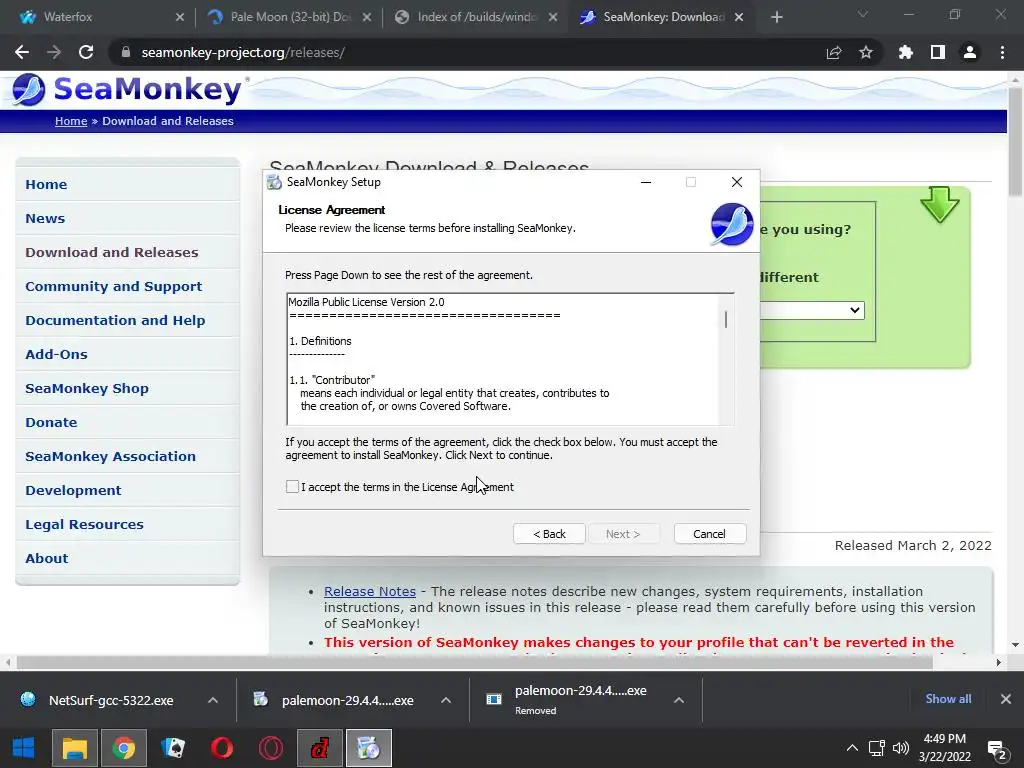Image resolution: width=1024 pixels, height=768 pixels.
Task: Expand options for NetSurf-gcc-5322.exe download
Action: (x=213, y=700)
